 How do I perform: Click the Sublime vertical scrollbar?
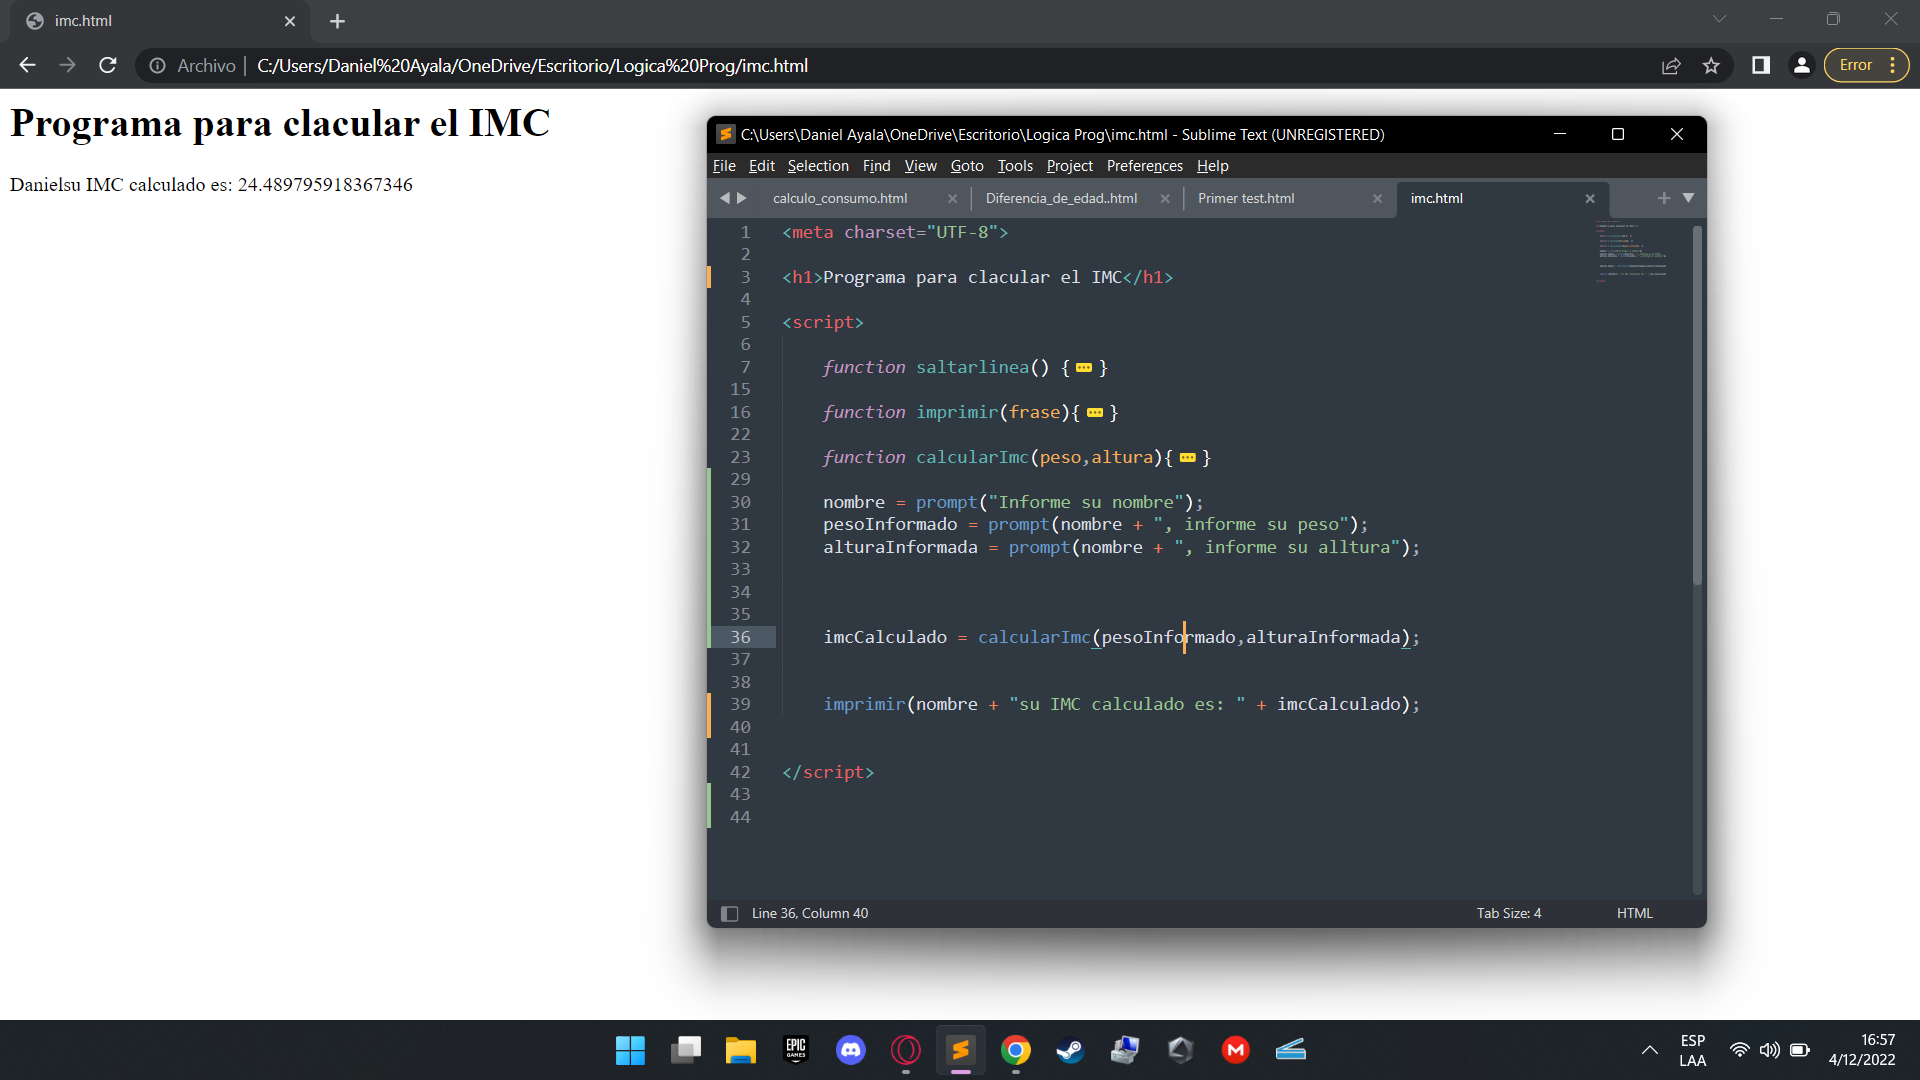1697,405
